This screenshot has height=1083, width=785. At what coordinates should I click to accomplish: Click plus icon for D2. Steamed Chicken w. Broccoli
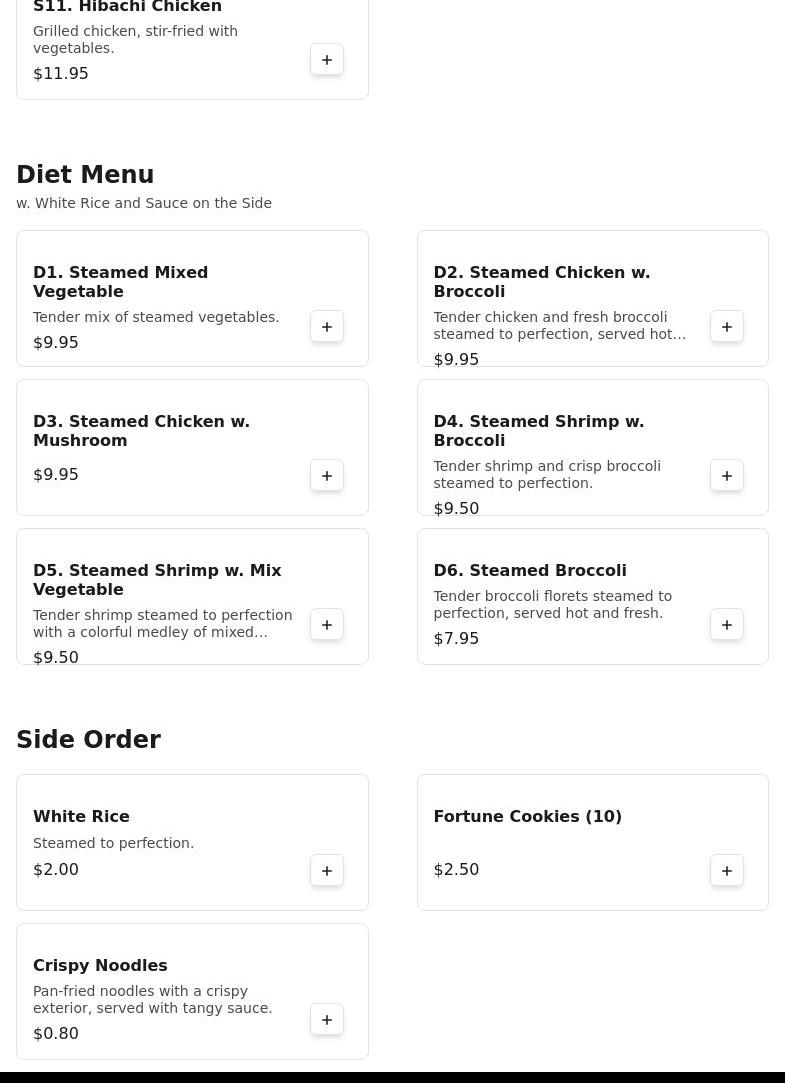[727, 327]
